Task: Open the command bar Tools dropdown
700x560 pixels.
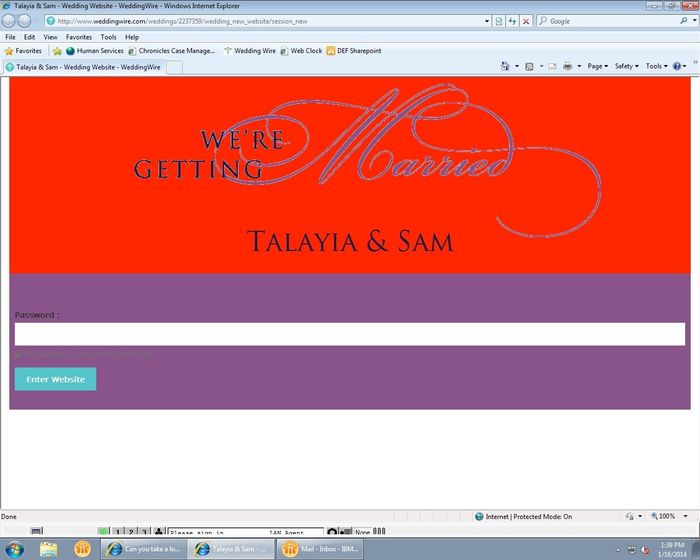Action: [656, 66]
